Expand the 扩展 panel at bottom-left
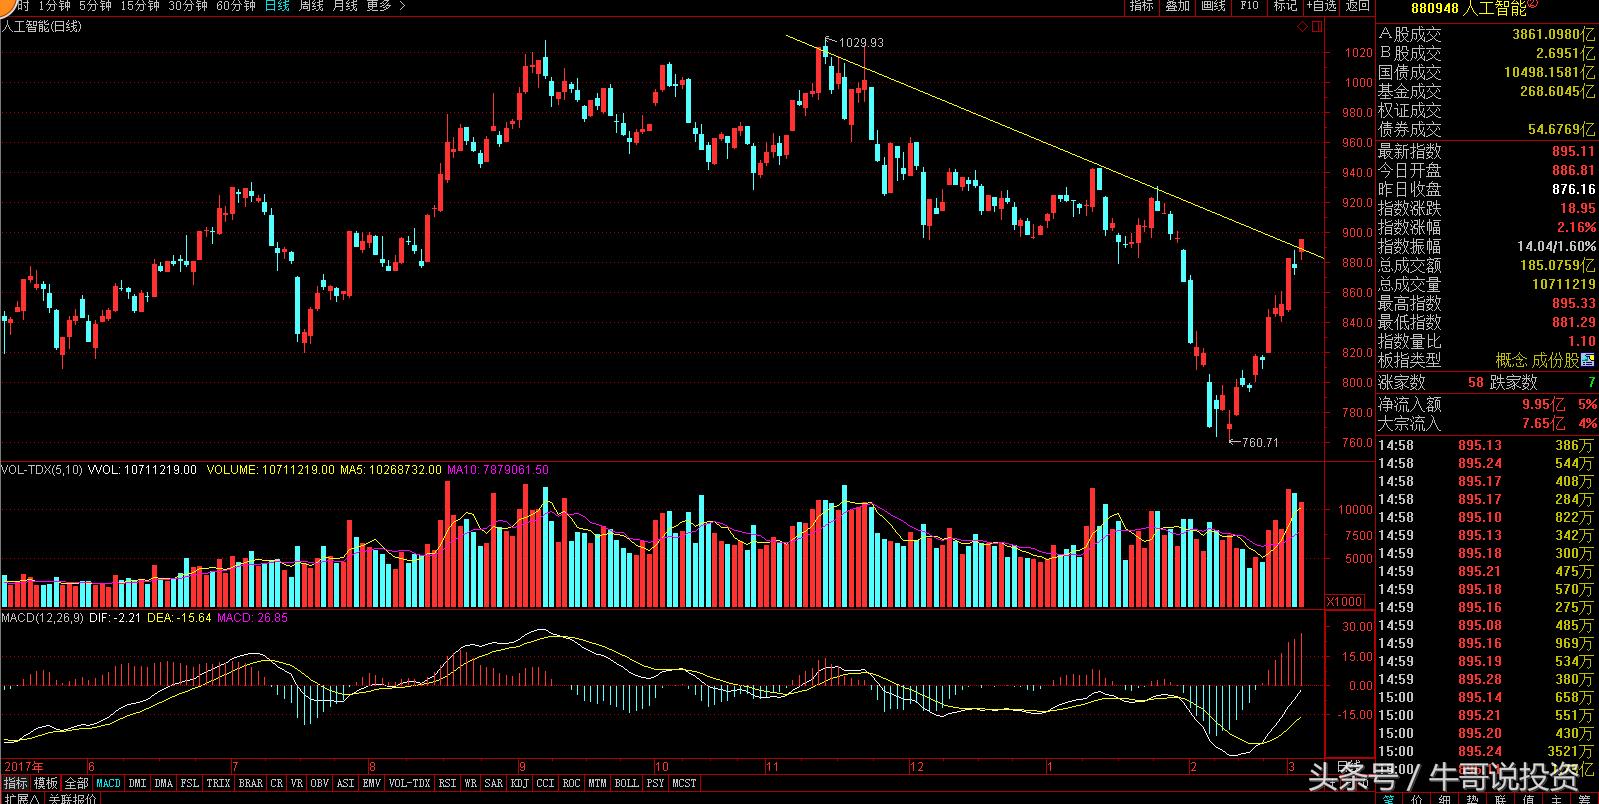The height and width of the screenshot is (804, 1599). (21, 799)
